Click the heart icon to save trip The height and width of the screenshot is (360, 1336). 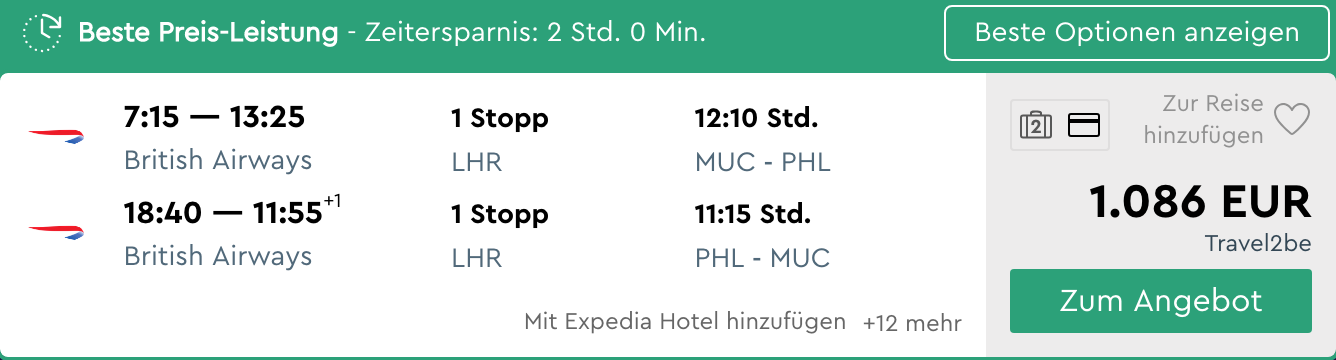pyautogui.click(x=1291, y=120)
